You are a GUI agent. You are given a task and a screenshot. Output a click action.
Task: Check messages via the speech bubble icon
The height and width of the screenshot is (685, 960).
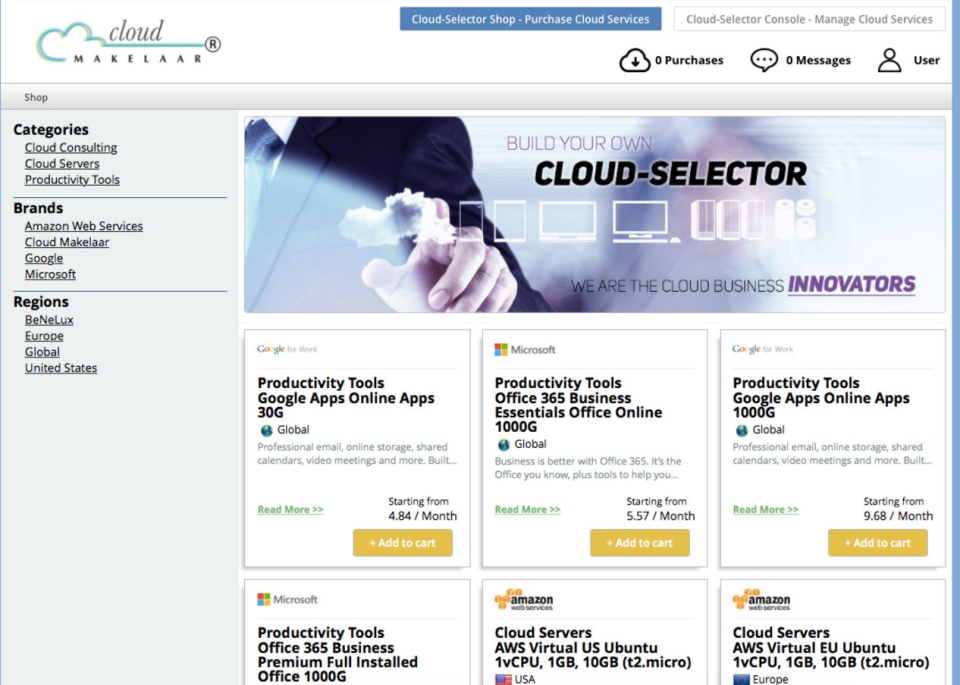pos(764,59)
